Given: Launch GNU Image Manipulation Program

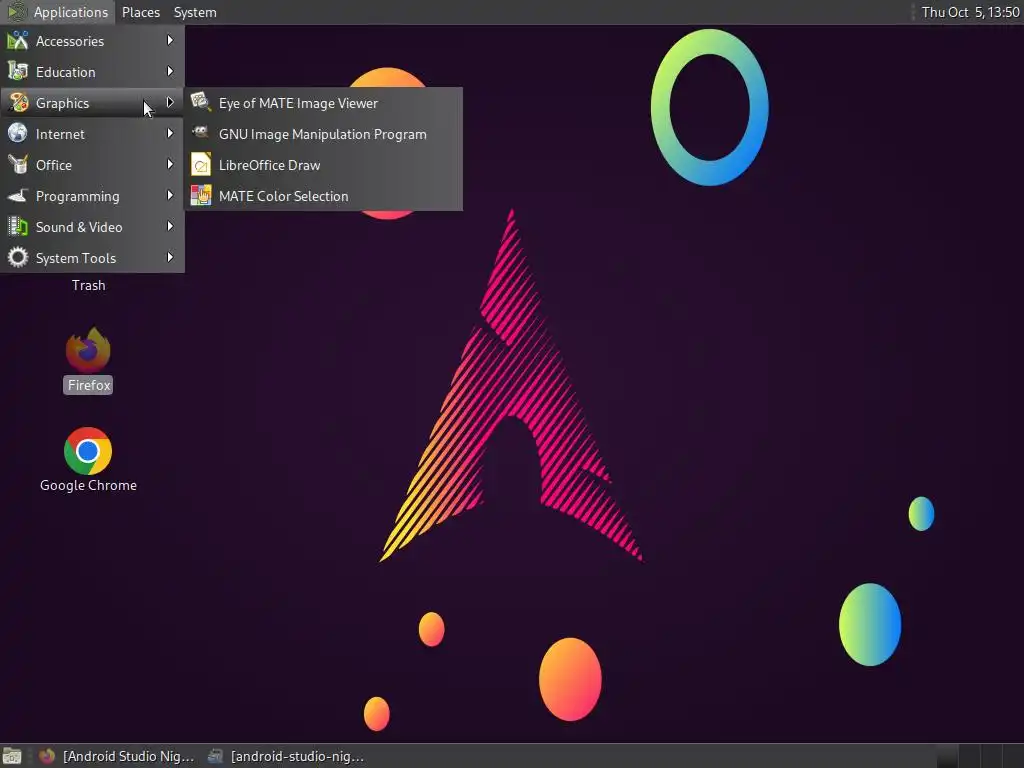Looking at the screenshot, I should tap(323, 134).
